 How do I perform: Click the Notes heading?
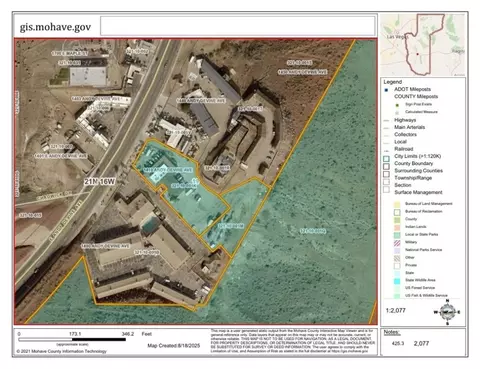(392, 332)
